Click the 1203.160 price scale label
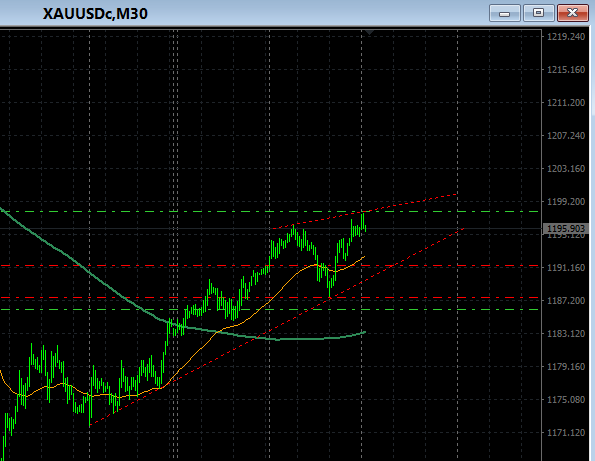 566,168
